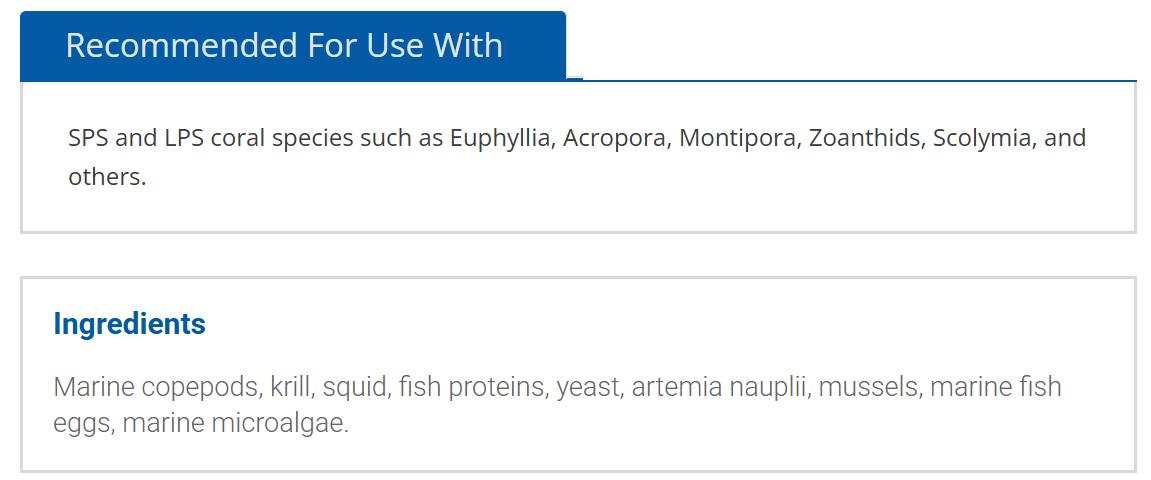The width and height of the screenshot is (1151, 480).
Task: Click SPS at the start of description
Action: coord(88,138)
